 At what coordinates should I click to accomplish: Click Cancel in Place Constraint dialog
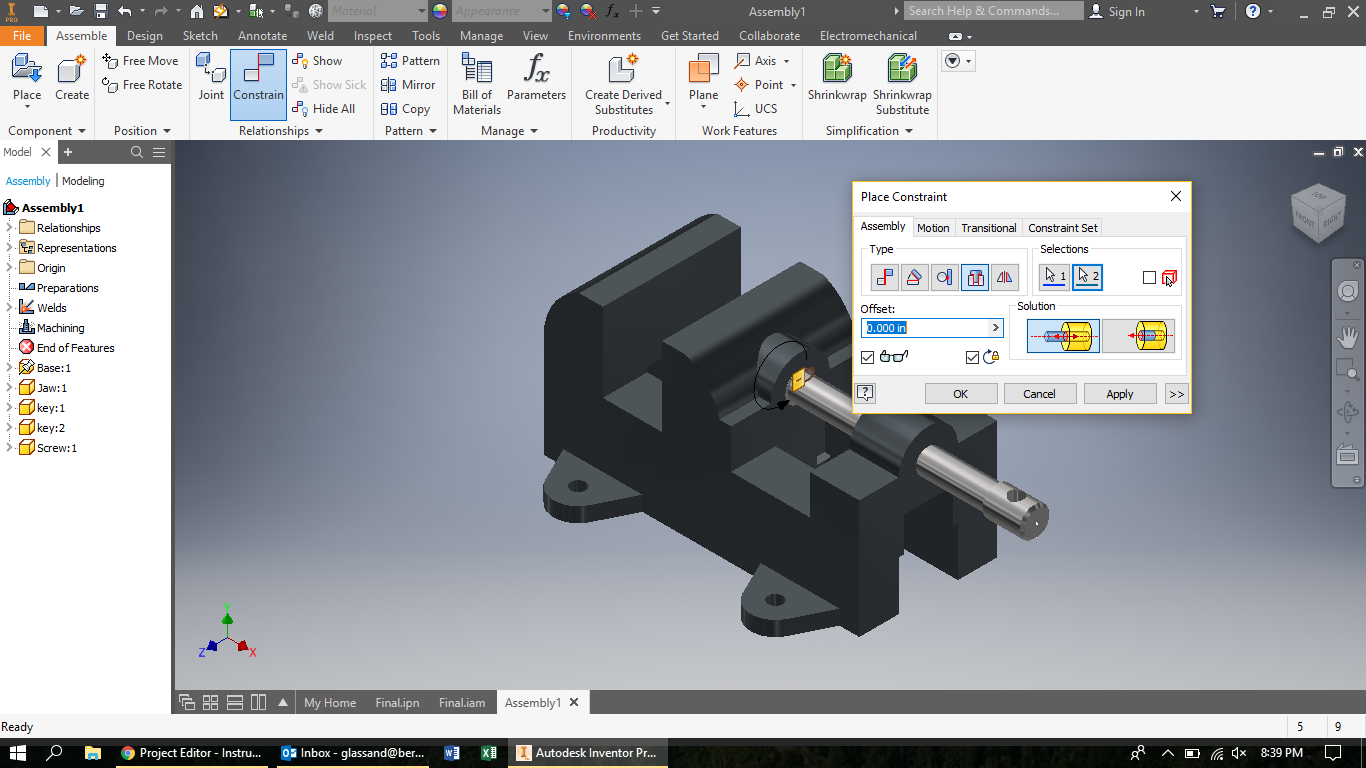point(1040,394)
